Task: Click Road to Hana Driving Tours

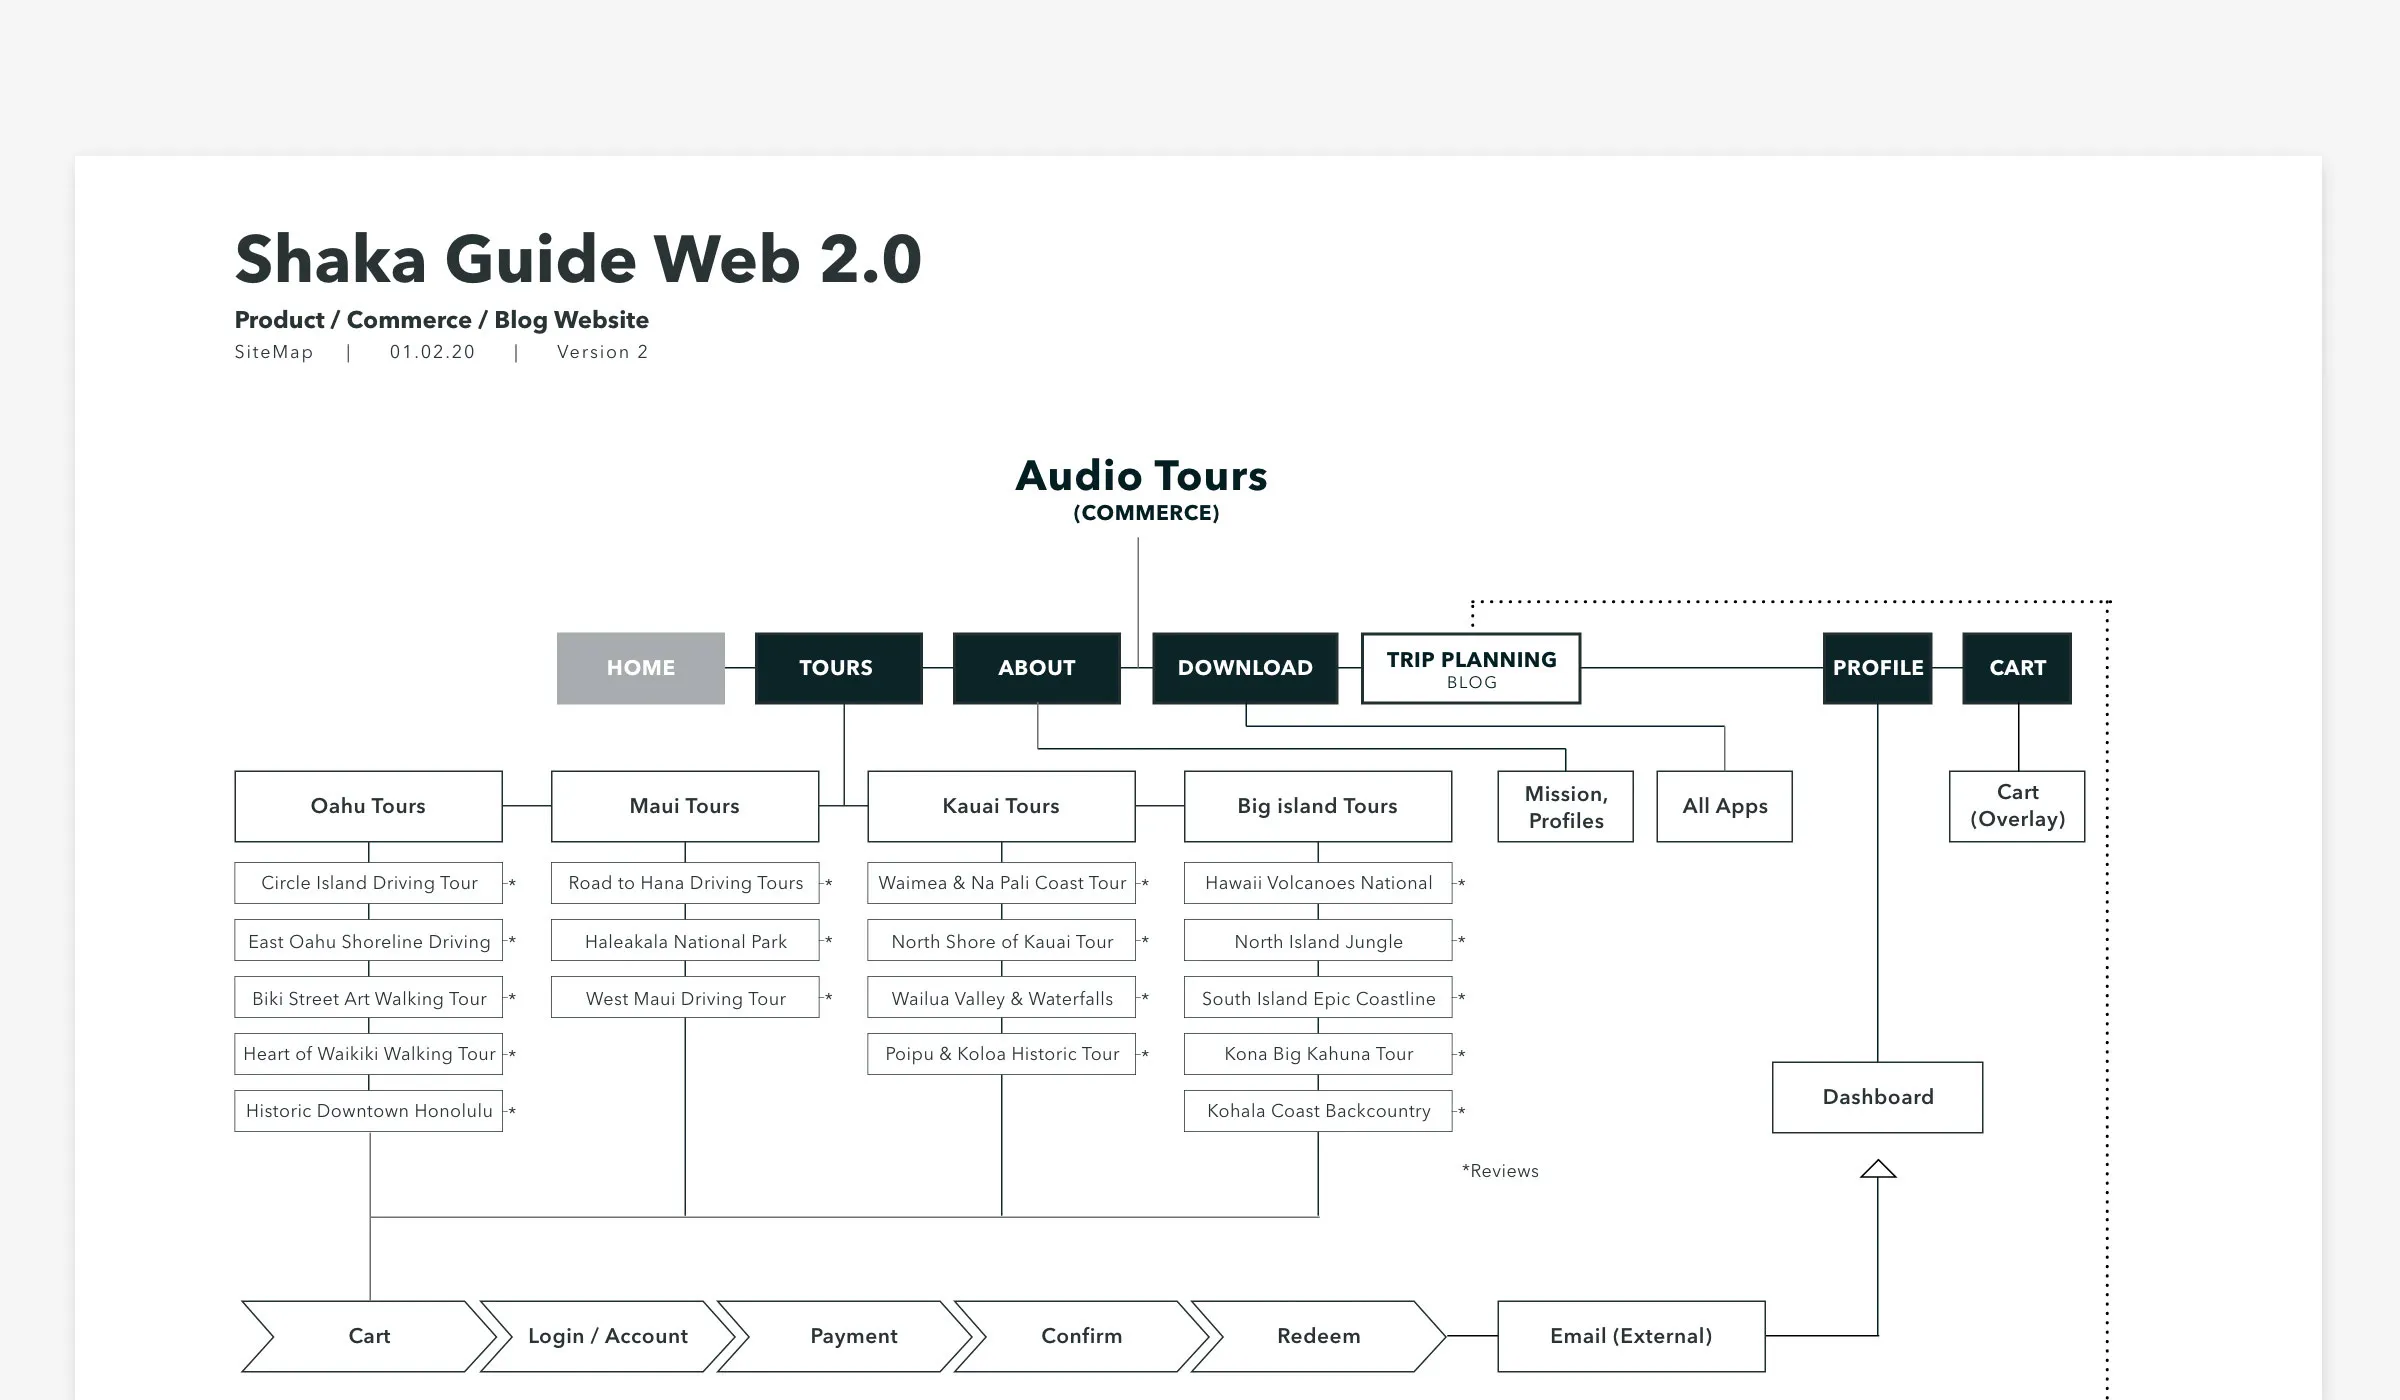Action: pyautogui.click(x=685, y=883)
